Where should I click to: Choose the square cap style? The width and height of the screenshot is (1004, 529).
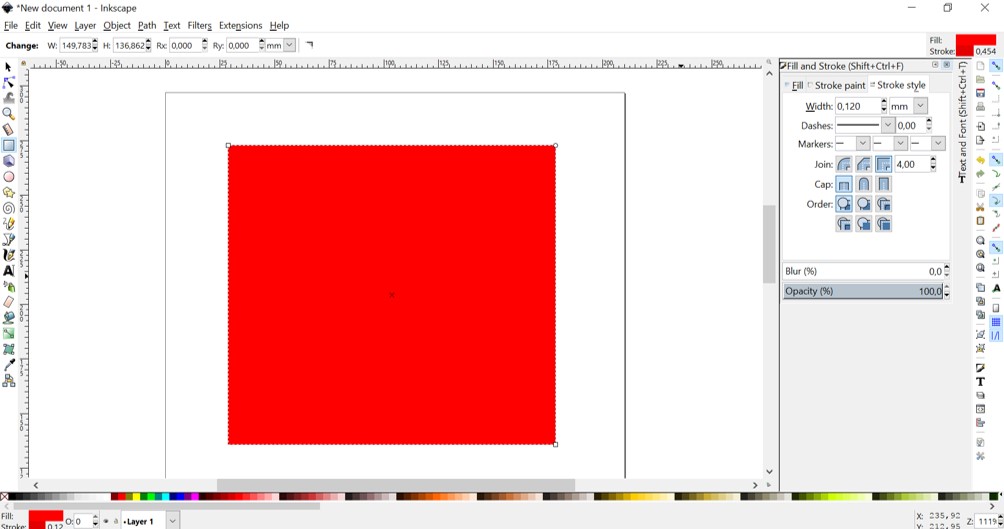884,184
